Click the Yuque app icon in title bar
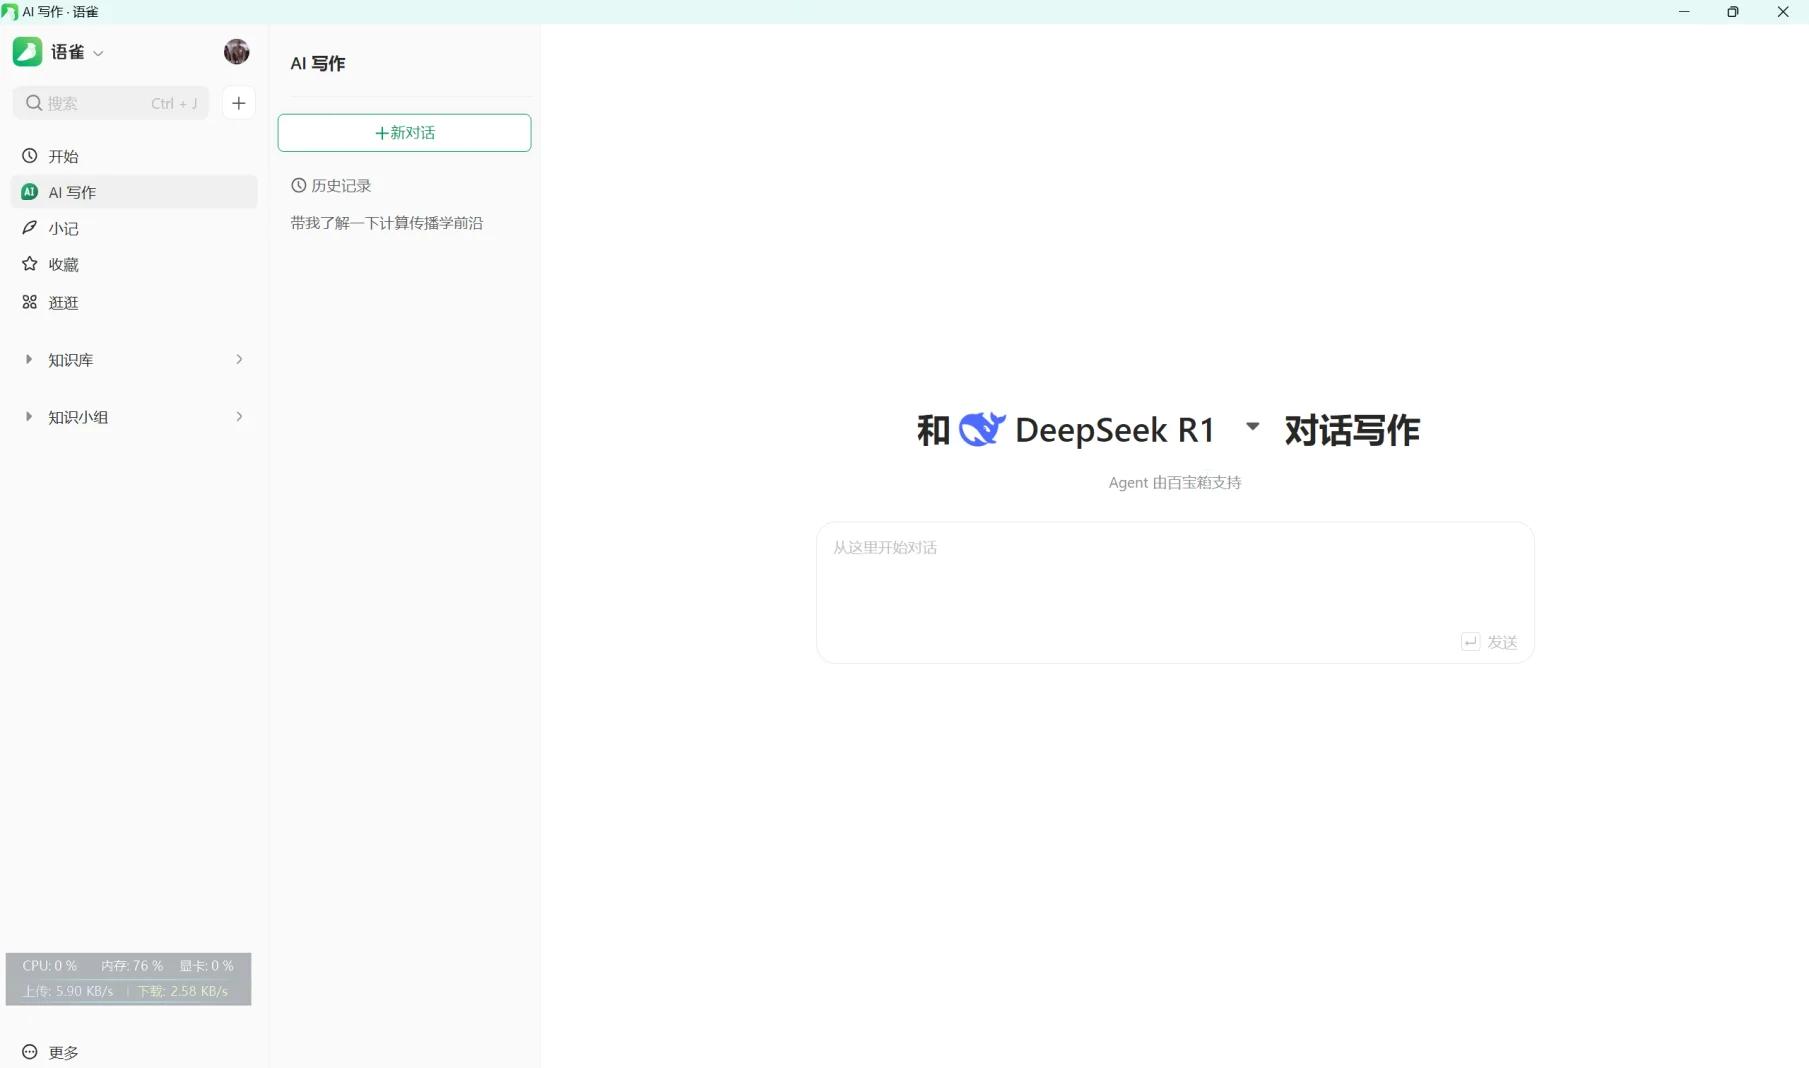 pyautogui.click(x=10, y=12)
